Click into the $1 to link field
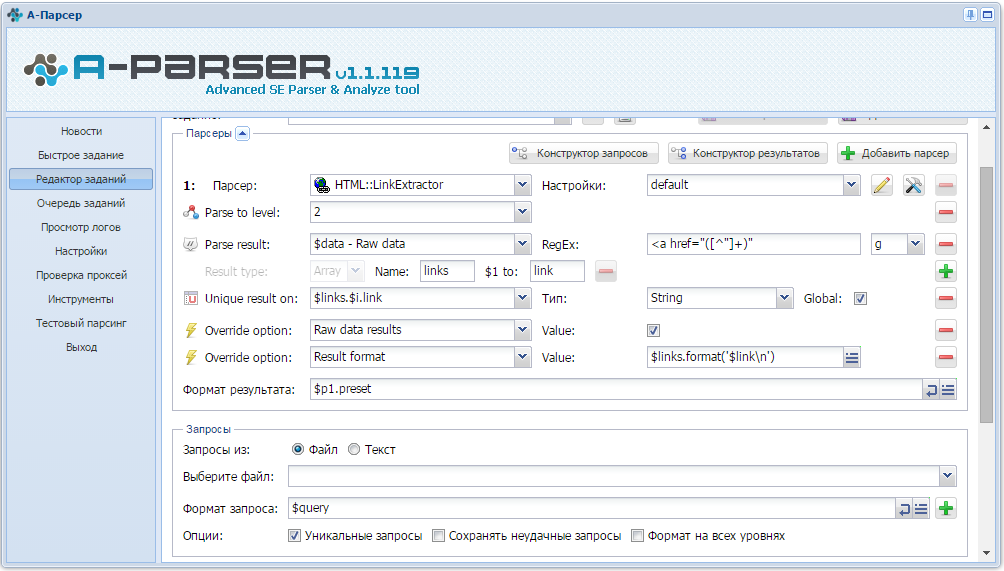 click(558, 271)
